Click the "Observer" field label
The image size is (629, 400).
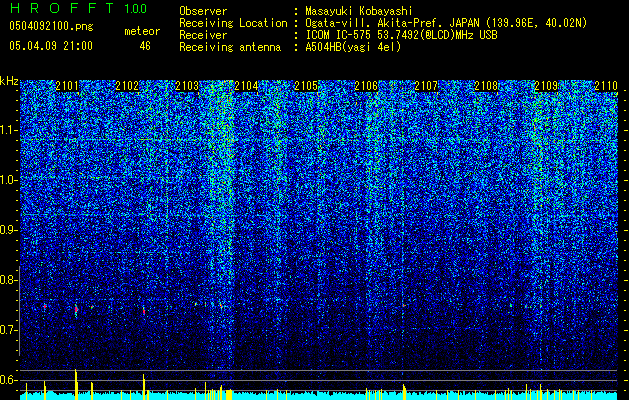tap(203, 11)
